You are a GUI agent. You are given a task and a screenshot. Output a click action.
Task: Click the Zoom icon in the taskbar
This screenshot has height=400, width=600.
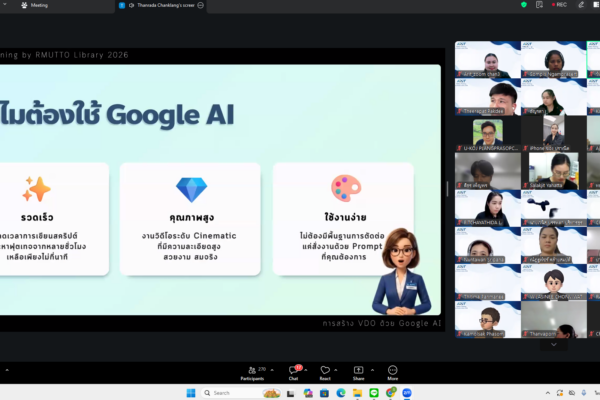tap(407, 393)
